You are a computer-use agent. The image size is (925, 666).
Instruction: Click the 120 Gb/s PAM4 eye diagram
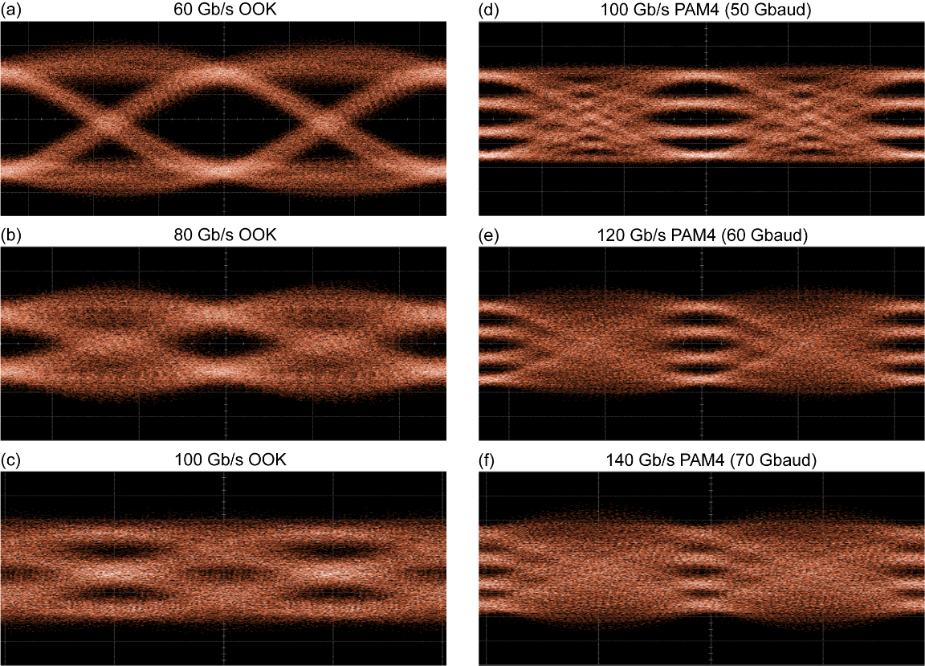point(701,343)
